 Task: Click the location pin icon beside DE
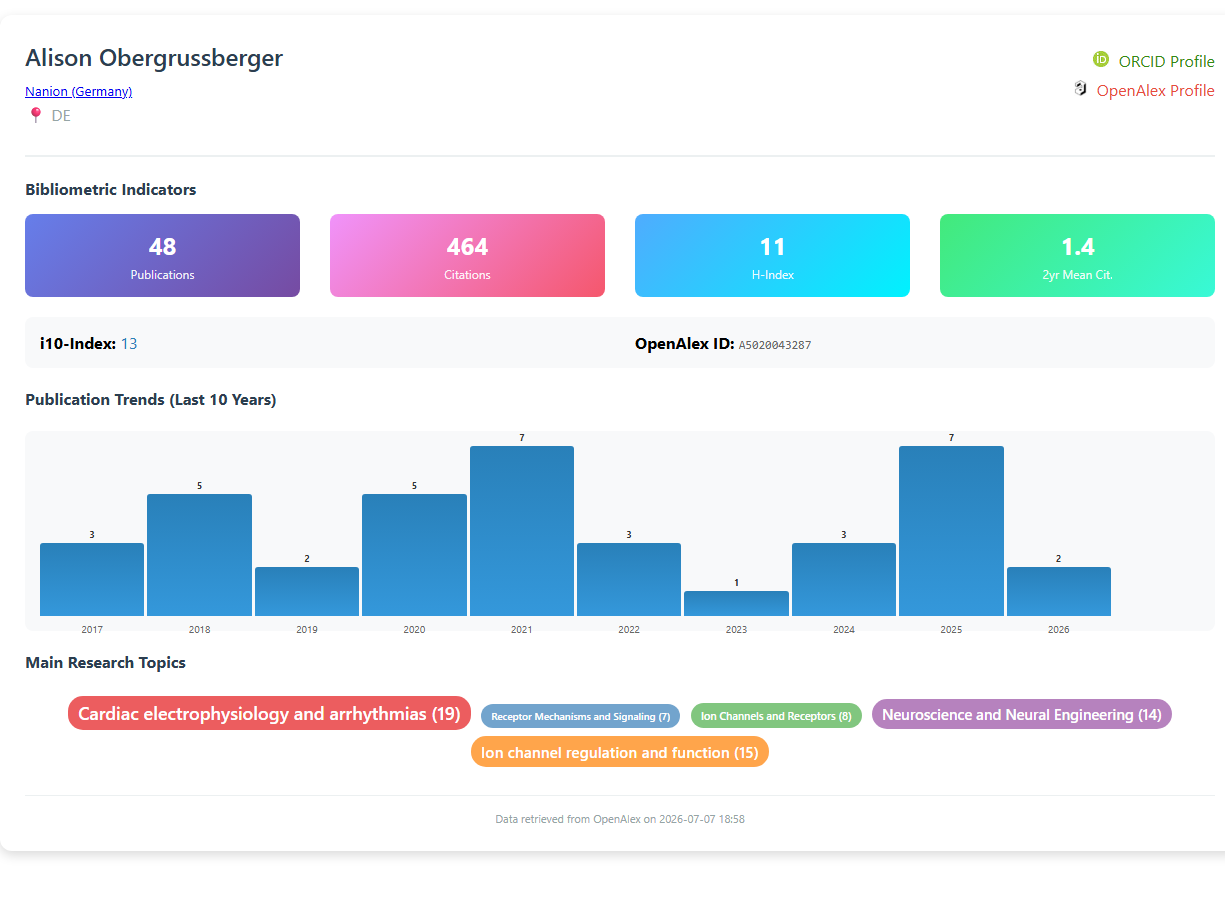click(x=36, y=115)
